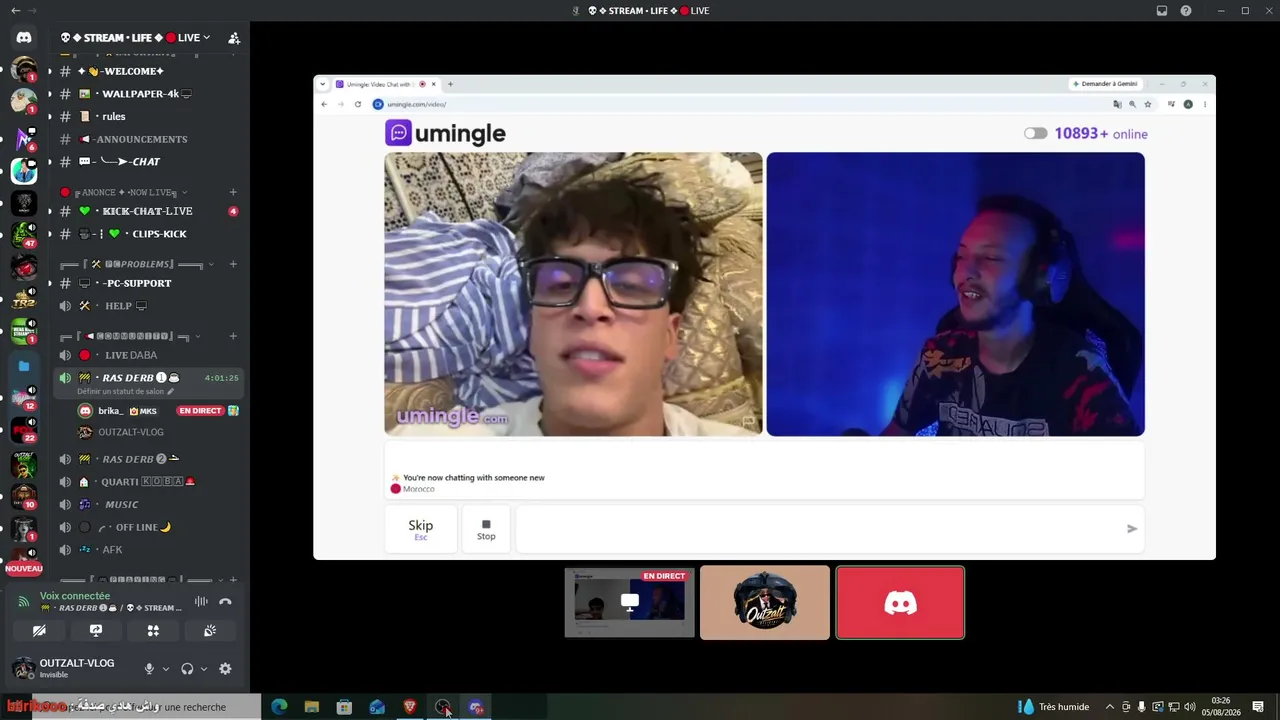The image size is (1280, 720).
Task: Open Discord inbox icon in title bar
Action: [1162, 11]
